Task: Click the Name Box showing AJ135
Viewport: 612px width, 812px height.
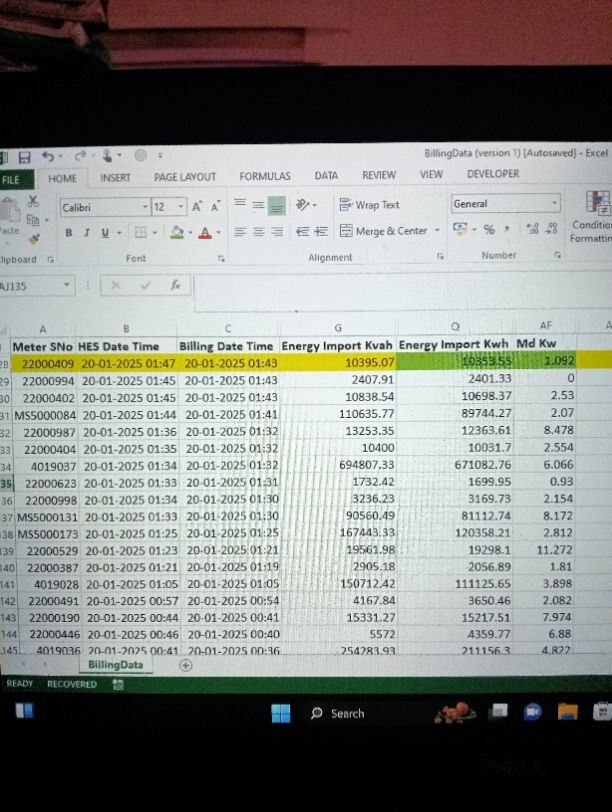Action: [x=30, y=286]
